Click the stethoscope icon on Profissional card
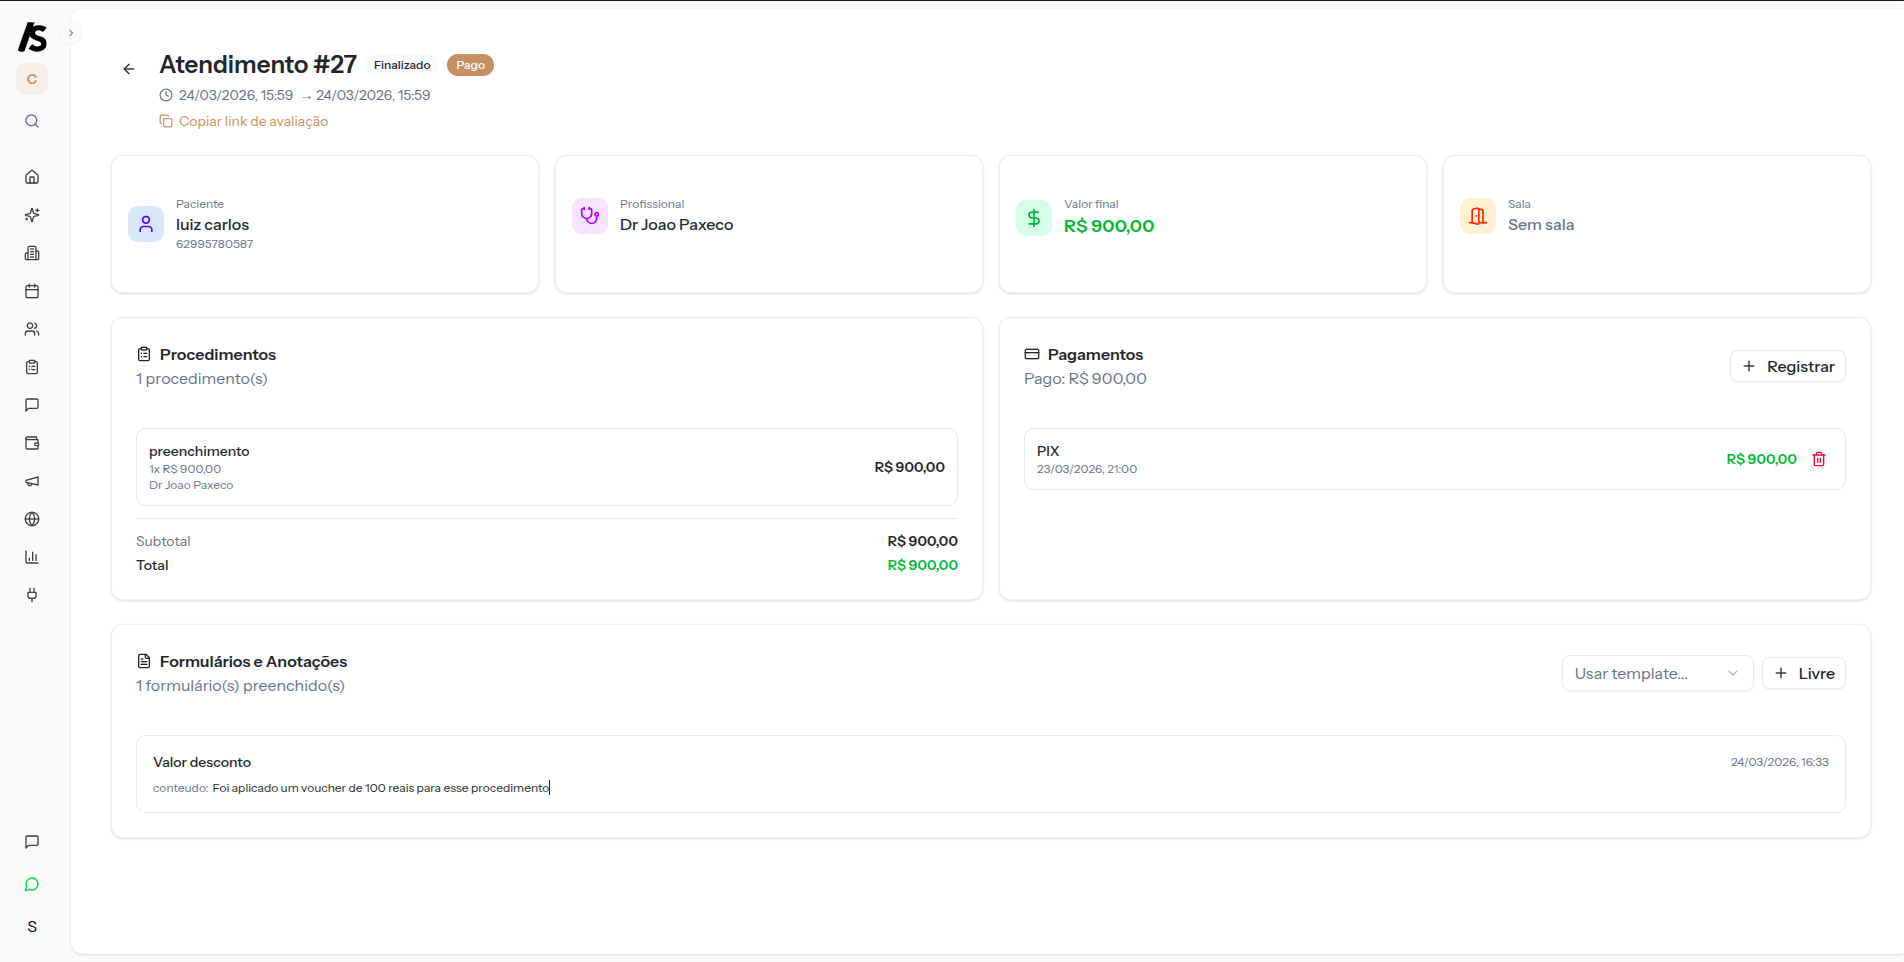The image size is (1904, 962). pos(590,216)
